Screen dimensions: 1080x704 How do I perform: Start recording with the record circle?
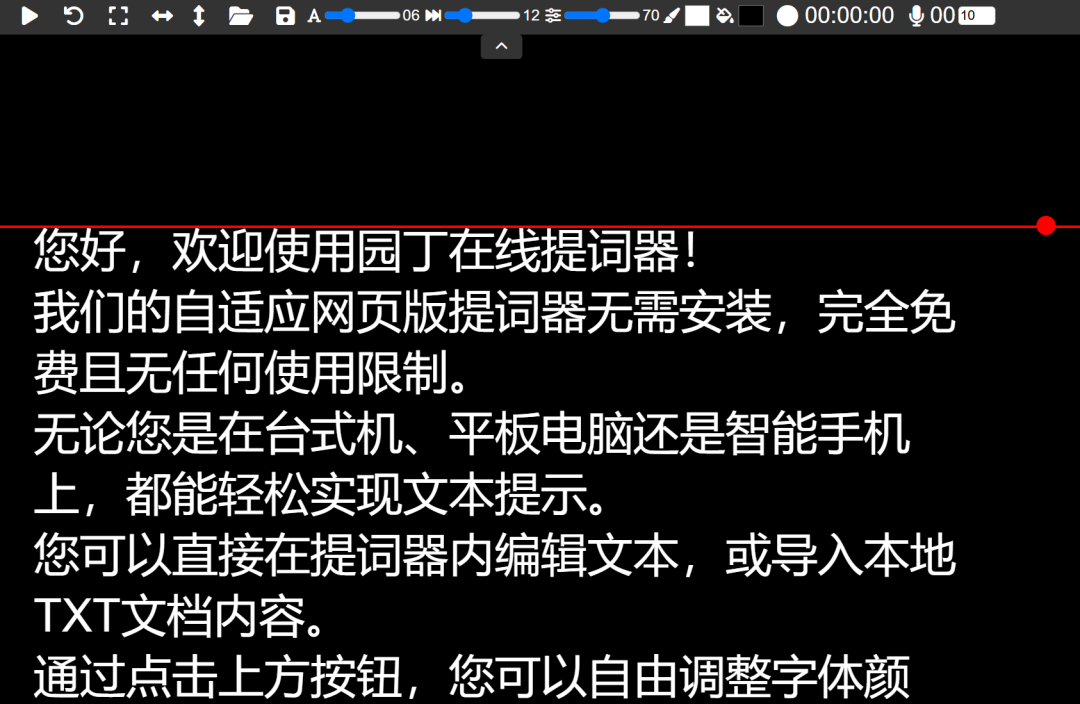click(x=787, y=15)
